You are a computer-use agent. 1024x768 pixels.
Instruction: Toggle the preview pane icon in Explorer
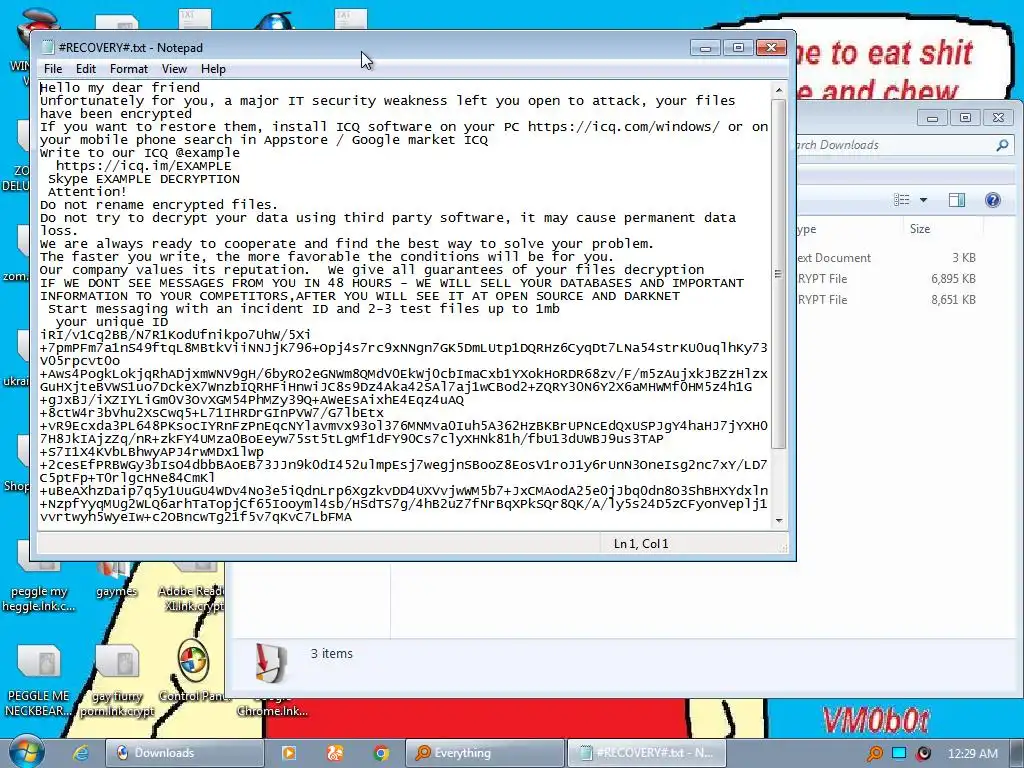coord(957,200)
